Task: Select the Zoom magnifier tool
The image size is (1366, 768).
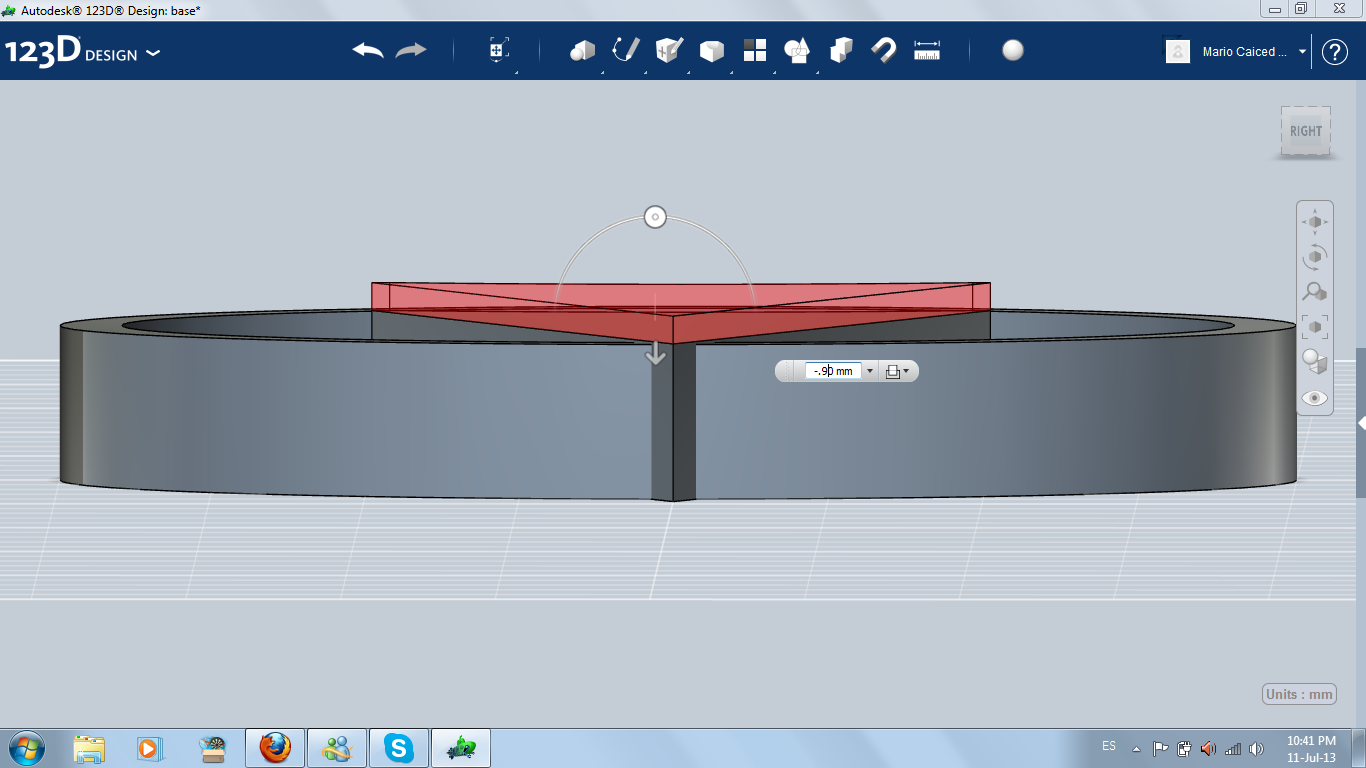Action: pyautogui.click(x=1315, y=291)
